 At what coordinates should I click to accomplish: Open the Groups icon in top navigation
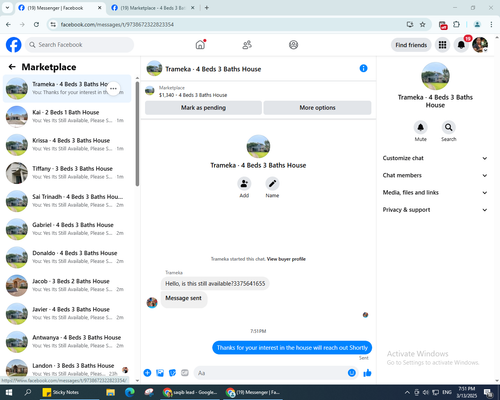(x=293, y=45)
